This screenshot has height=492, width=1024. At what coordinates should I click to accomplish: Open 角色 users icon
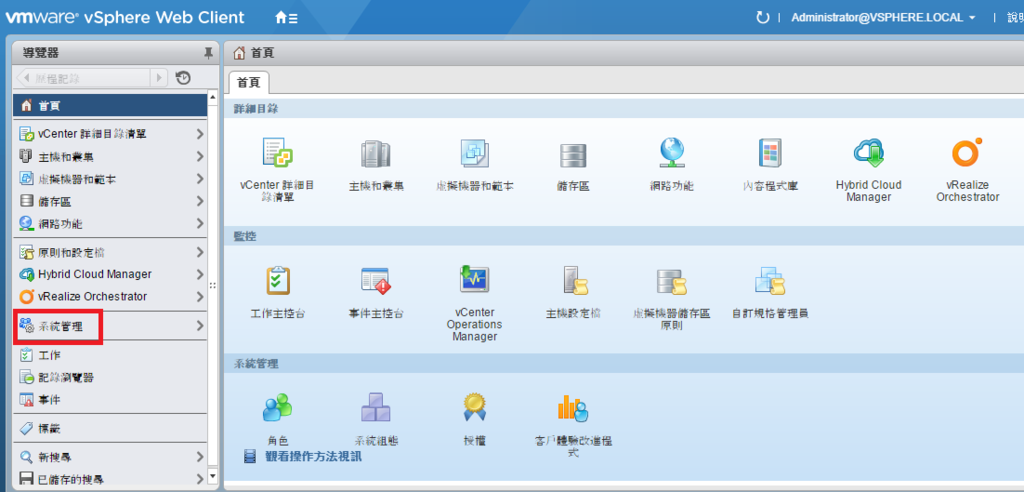coord(278,408)
